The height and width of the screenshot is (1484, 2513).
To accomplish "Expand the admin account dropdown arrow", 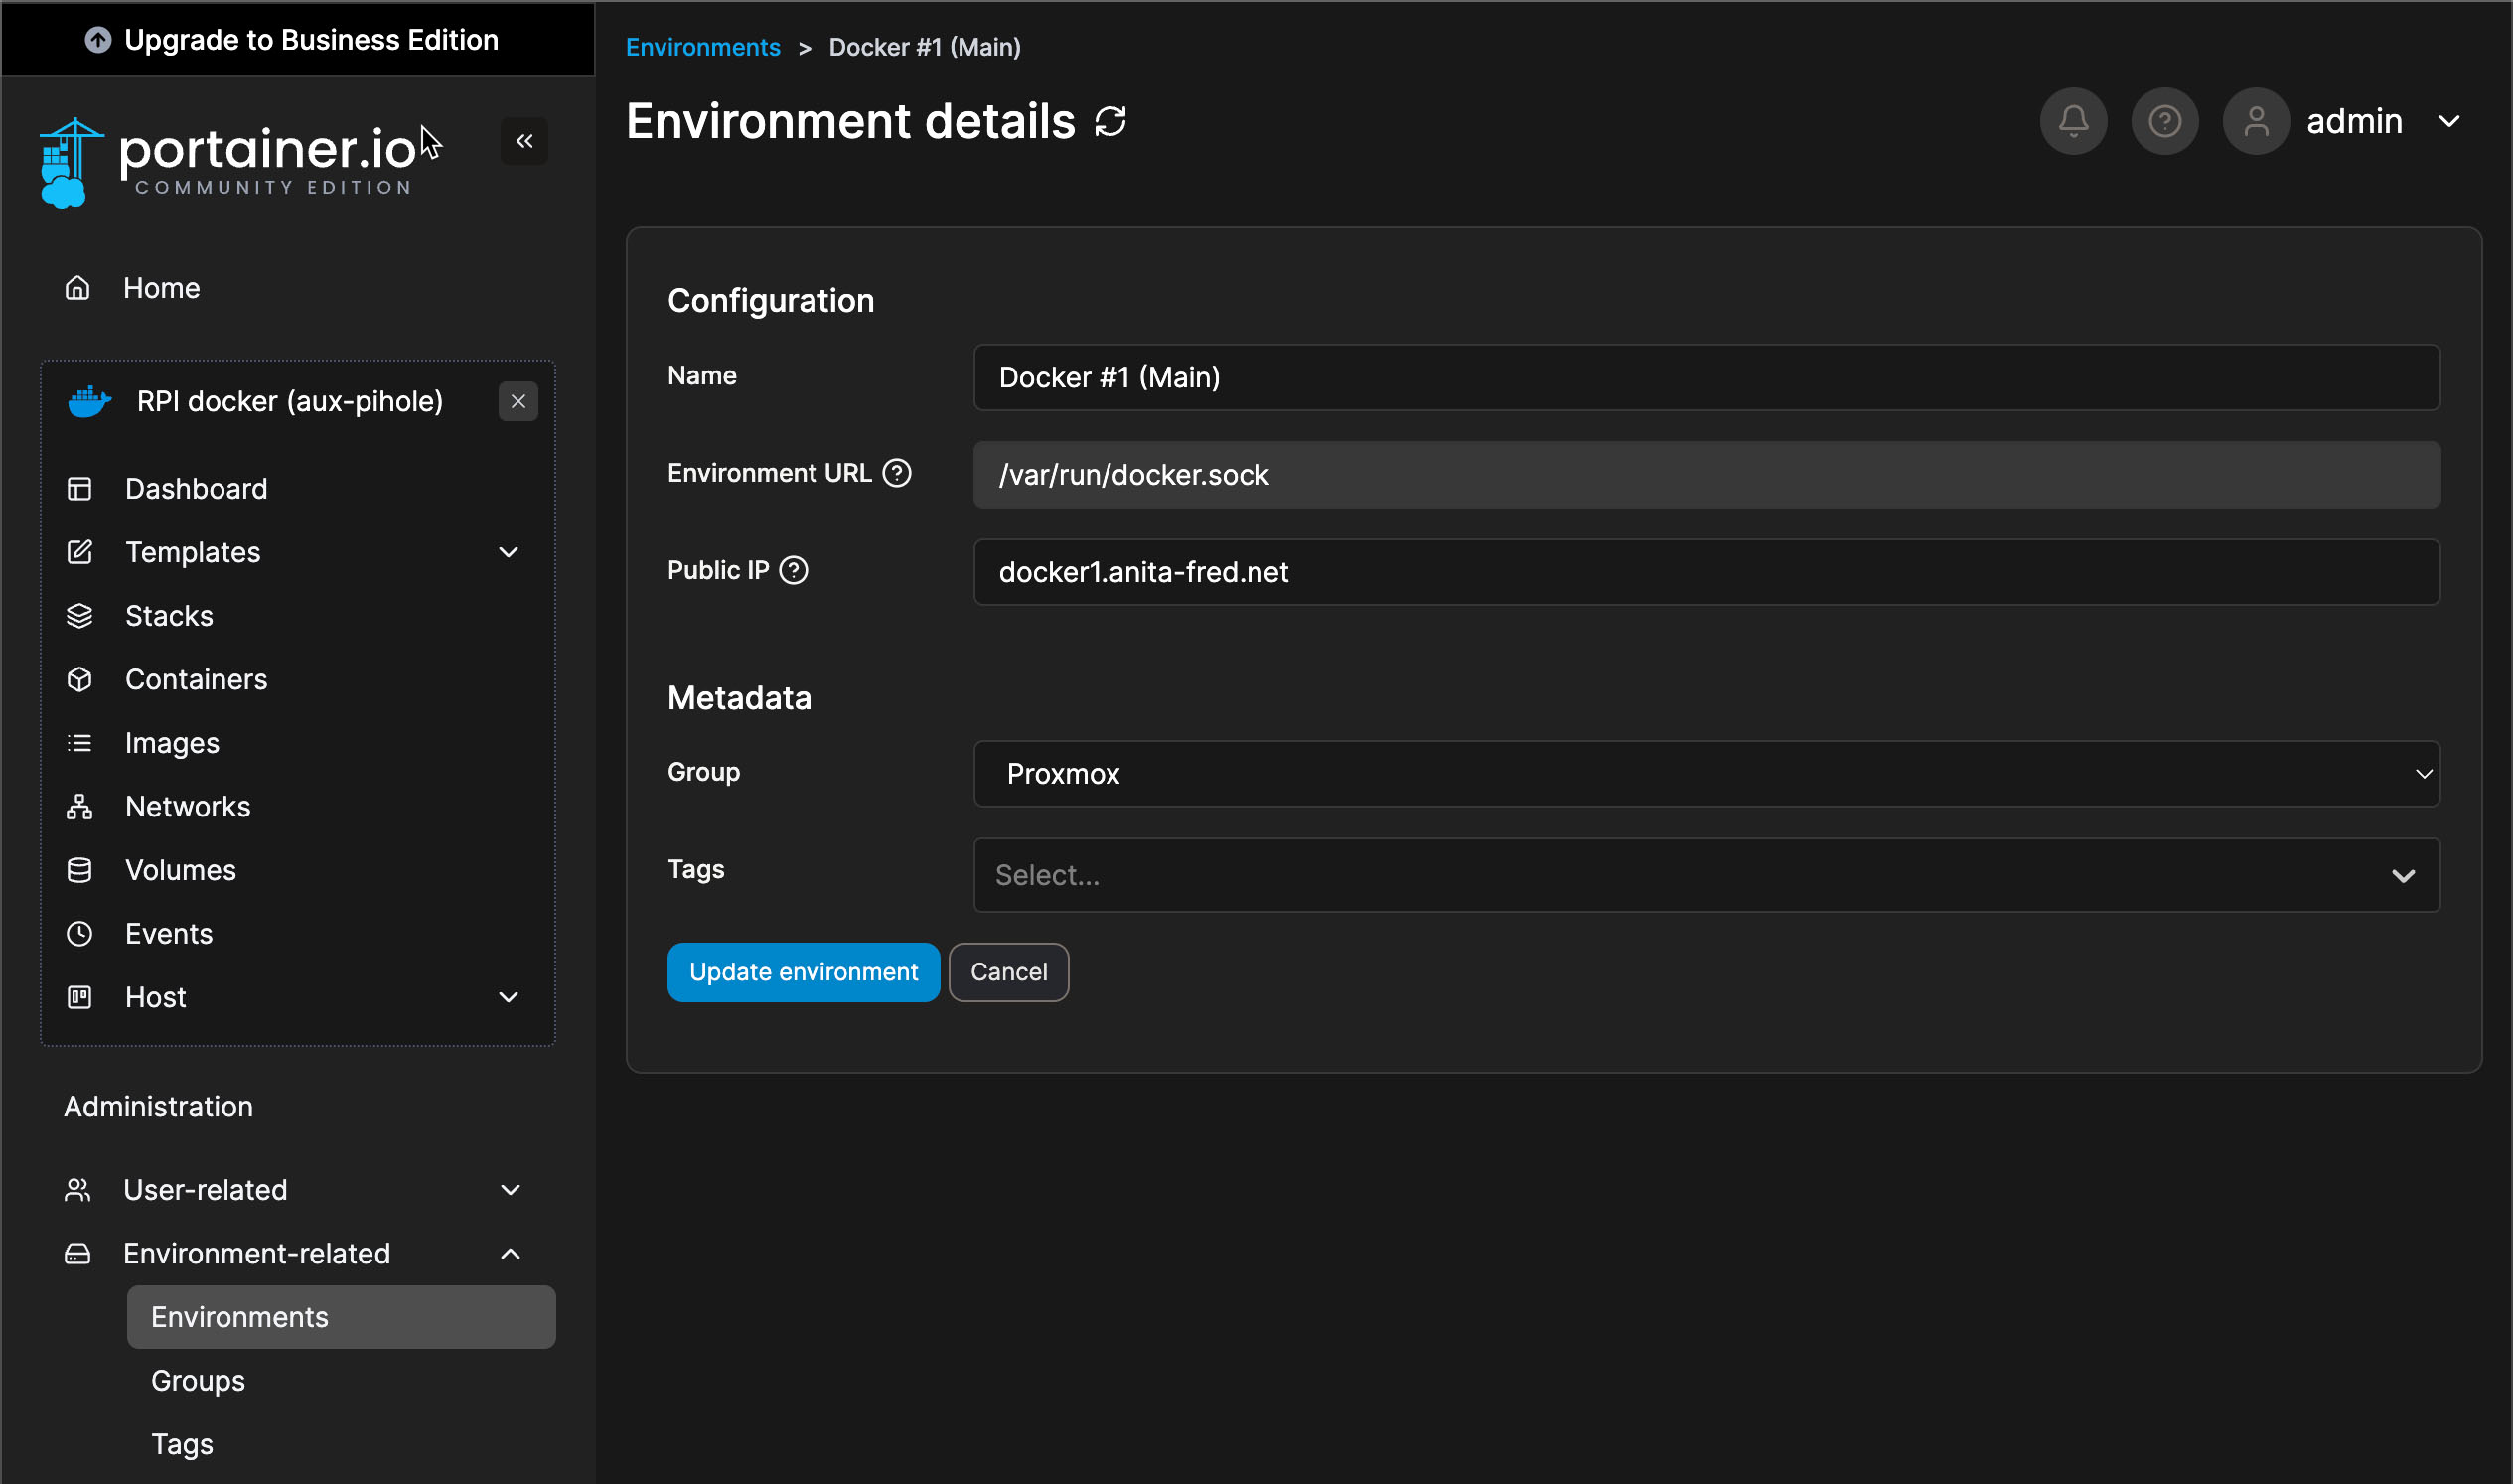I will [2449, 121].
